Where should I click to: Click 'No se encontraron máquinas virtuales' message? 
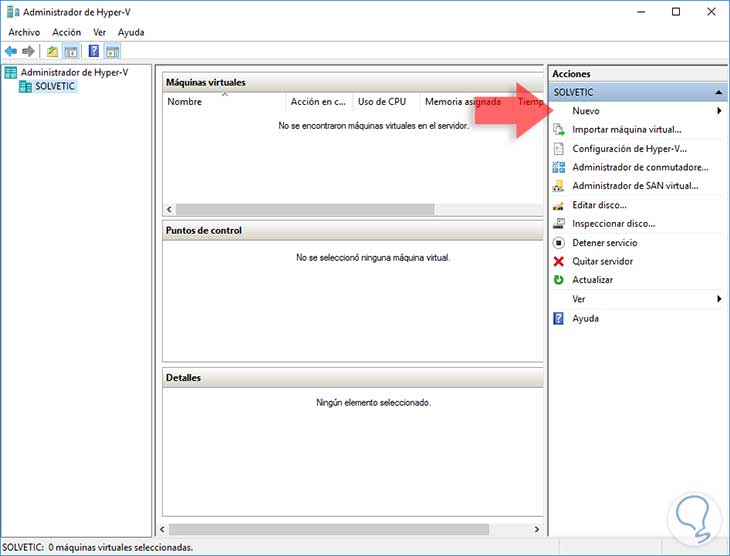(373, 126)
